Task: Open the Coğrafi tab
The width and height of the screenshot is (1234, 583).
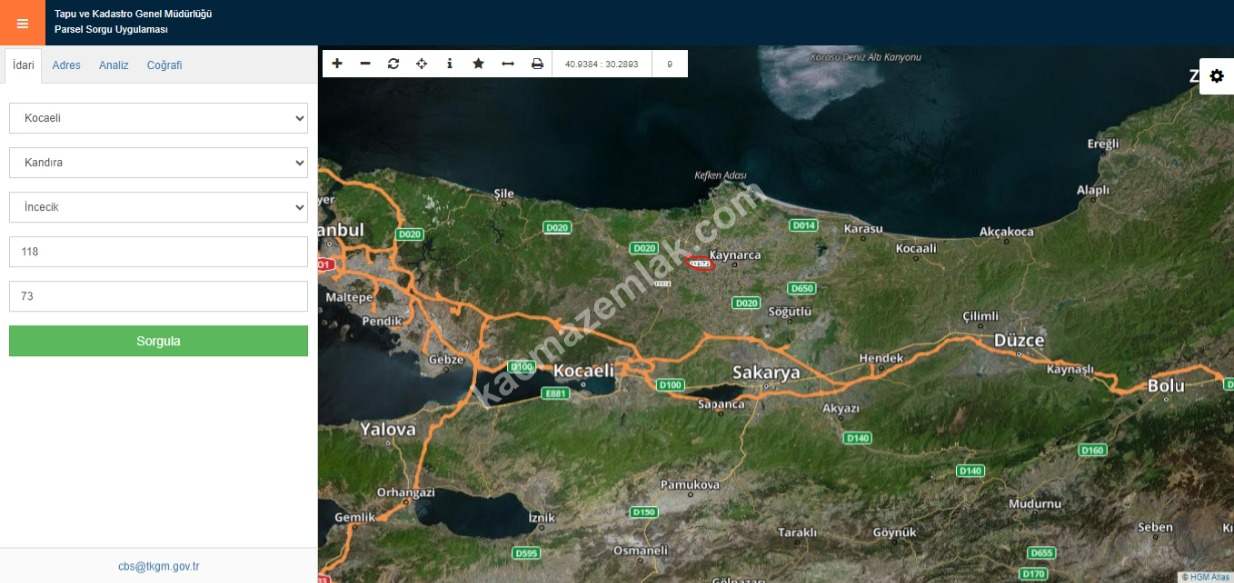Action: (x=164, y=65)
